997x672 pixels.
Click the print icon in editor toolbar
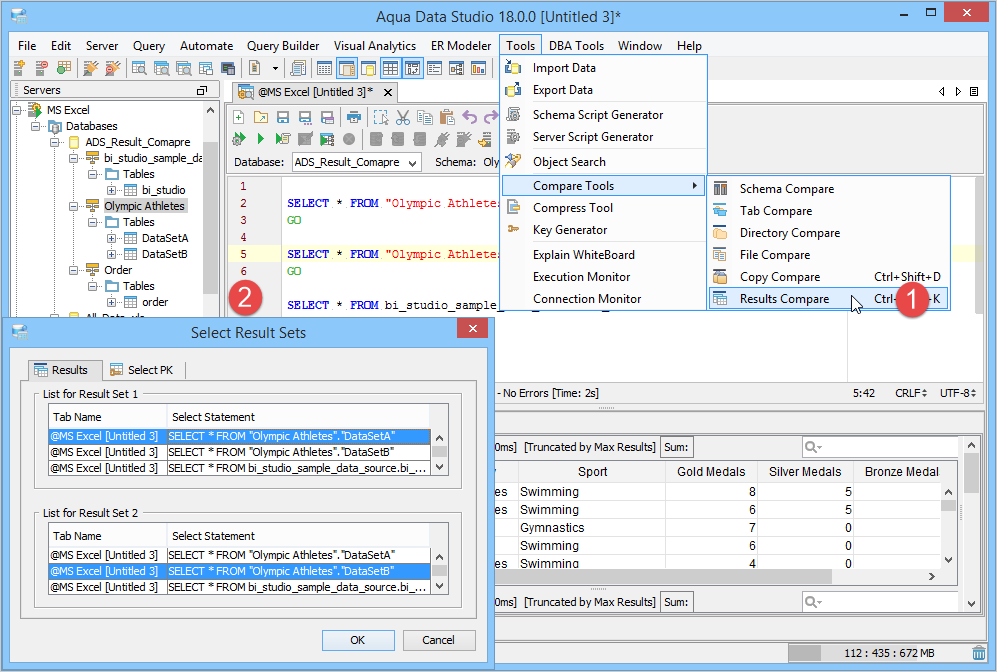click(x=354, y=118)
